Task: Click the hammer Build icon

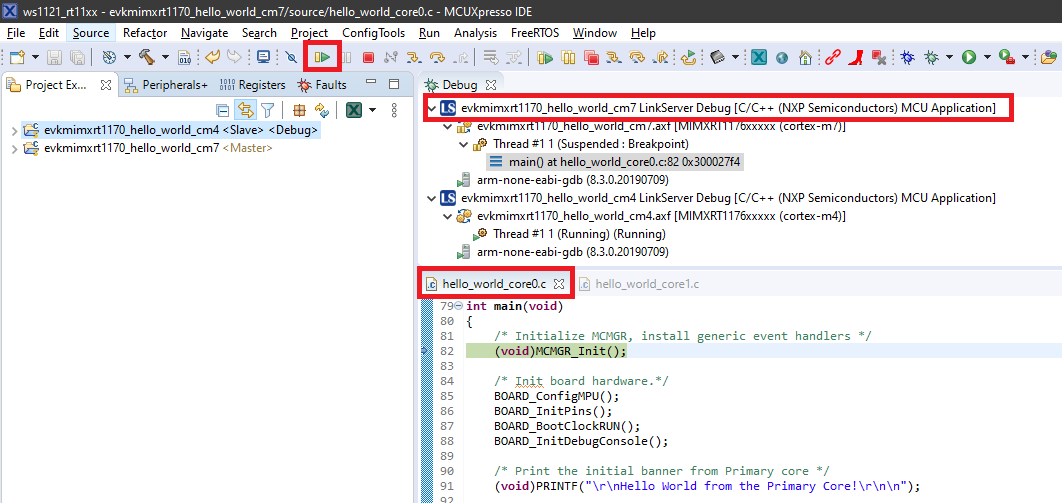Action: tap(146, 58)
